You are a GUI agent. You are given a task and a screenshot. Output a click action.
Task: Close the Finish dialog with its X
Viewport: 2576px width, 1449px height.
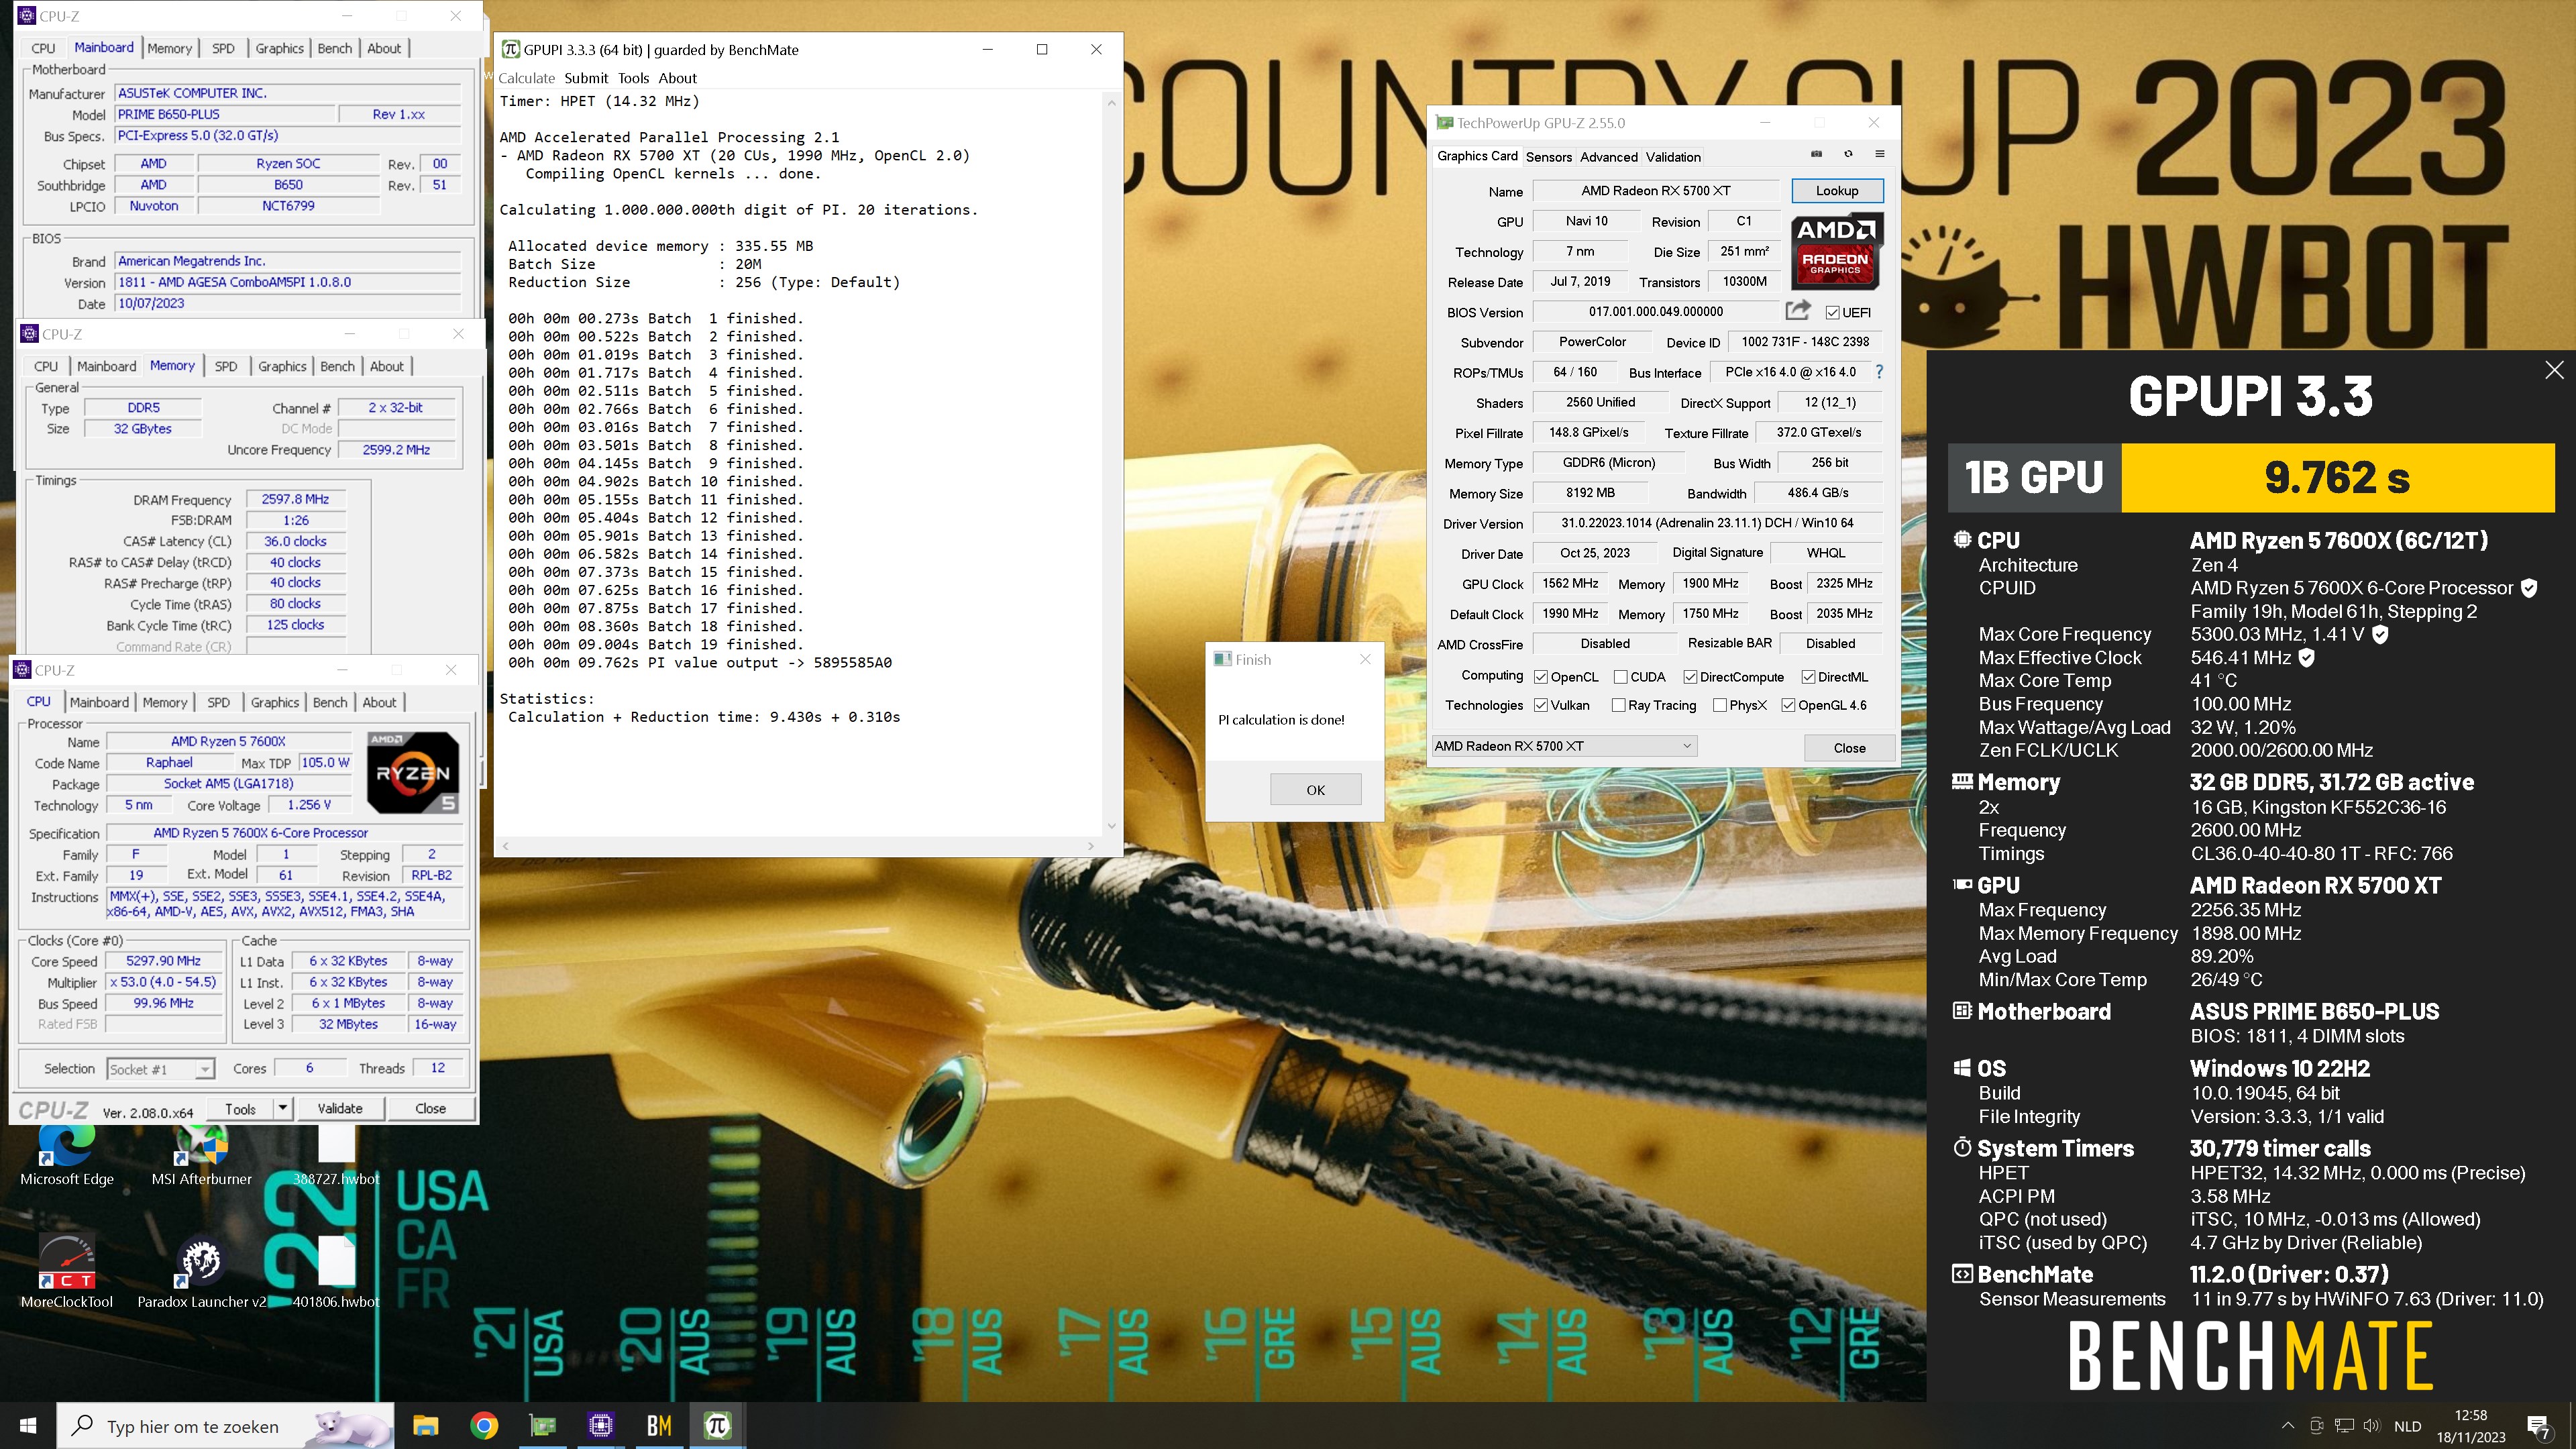click(x=1365, y=659)
